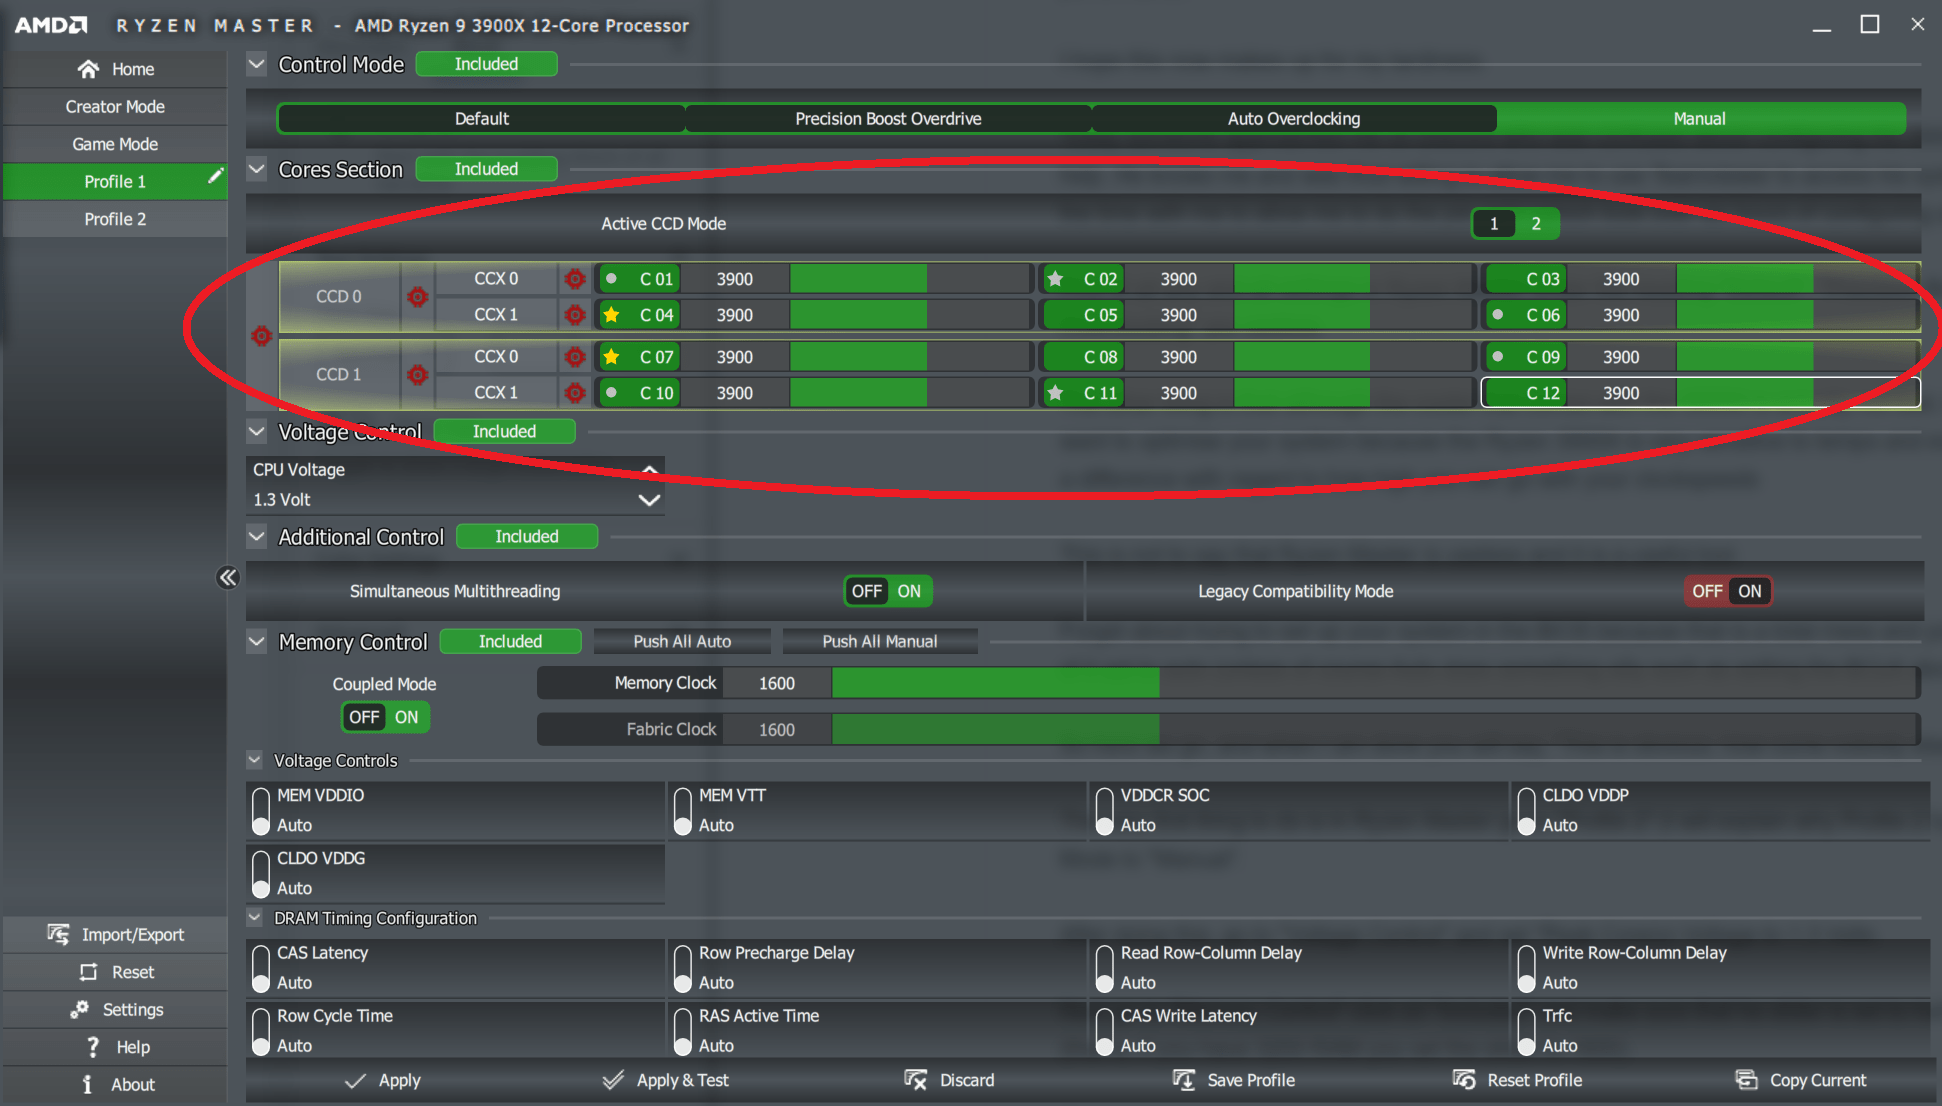Click the gear icon in the C 01 row
The height and width of the screenshot is (1106, 1942).
click(x=575, y=279)
